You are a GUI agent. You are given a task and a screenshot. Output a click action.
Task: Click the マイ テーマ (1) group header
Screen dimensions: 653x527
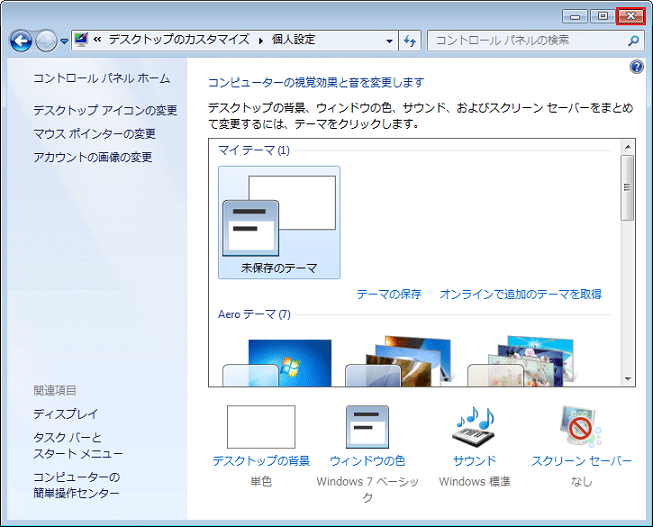click(x=254, y=150)
